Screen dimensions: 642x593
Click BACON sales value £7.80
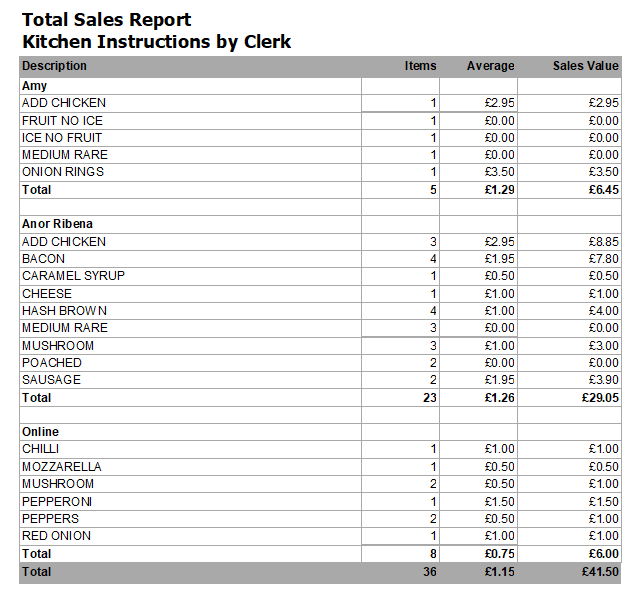coord(604,259)
